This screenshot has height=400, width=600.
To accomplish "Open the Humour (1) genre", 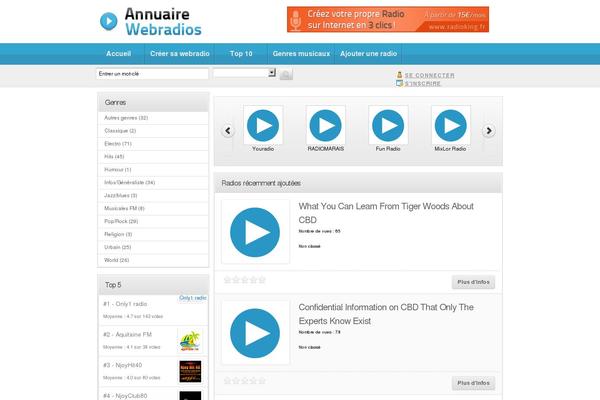I will (x=118, y=170).
